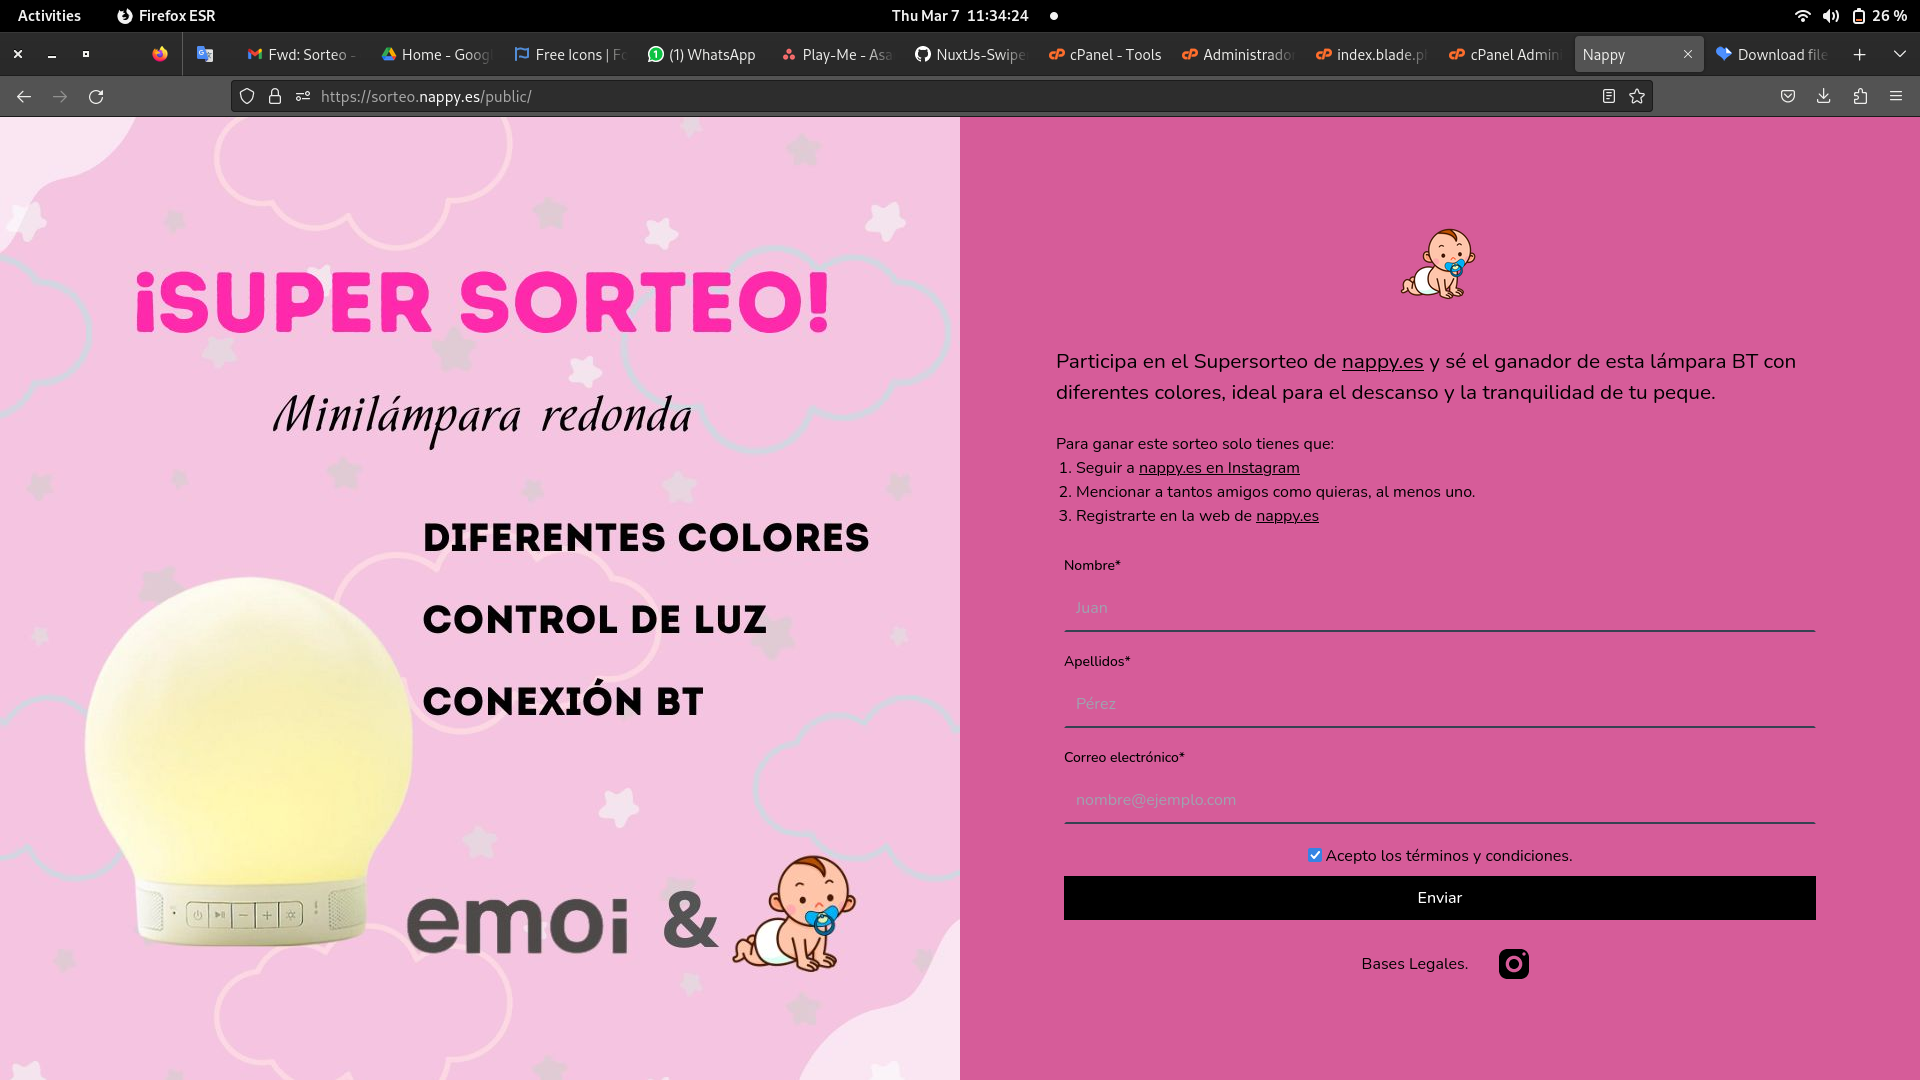Save page to Pocket icon
Image resolution: width=1920 pixels, height=1080 pixels.
1787,96
